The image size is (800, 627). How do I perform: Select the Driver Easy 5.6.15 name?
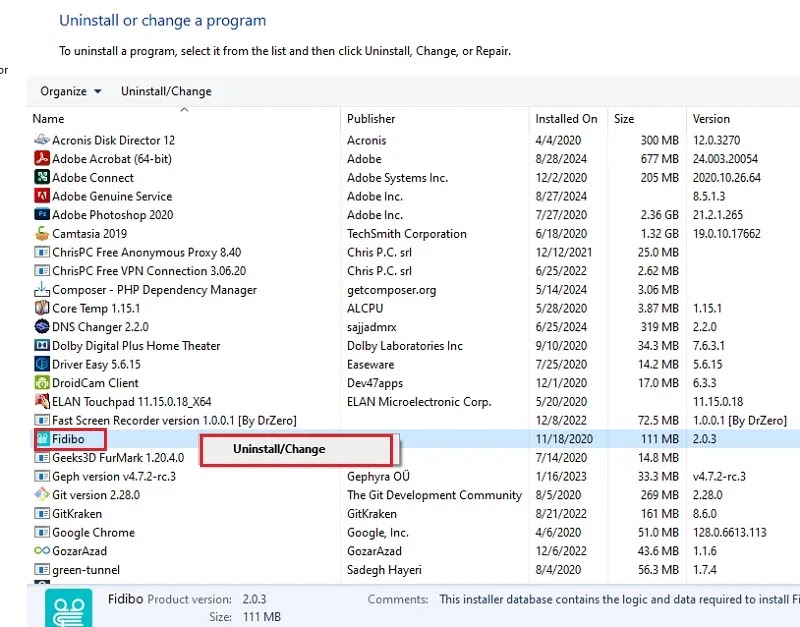pos(96,364)
